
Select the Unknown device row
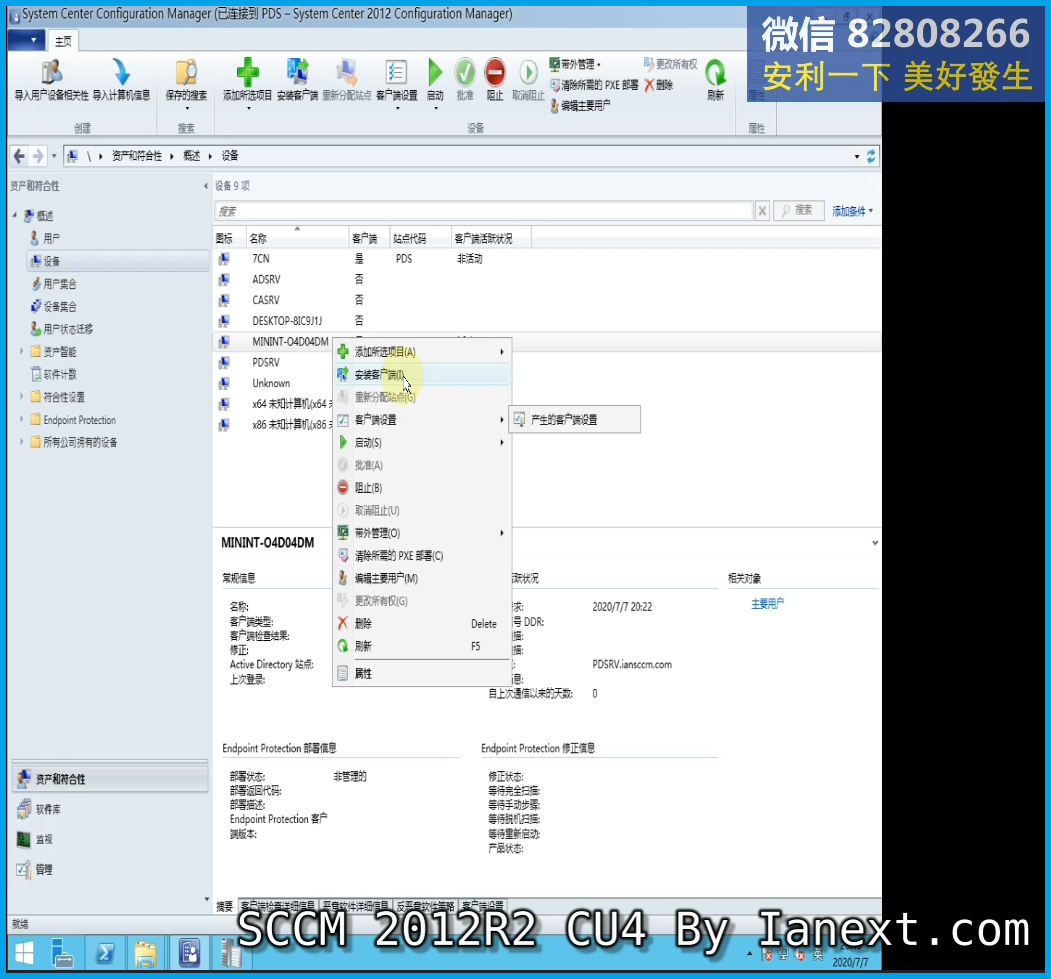coord(273,383)
